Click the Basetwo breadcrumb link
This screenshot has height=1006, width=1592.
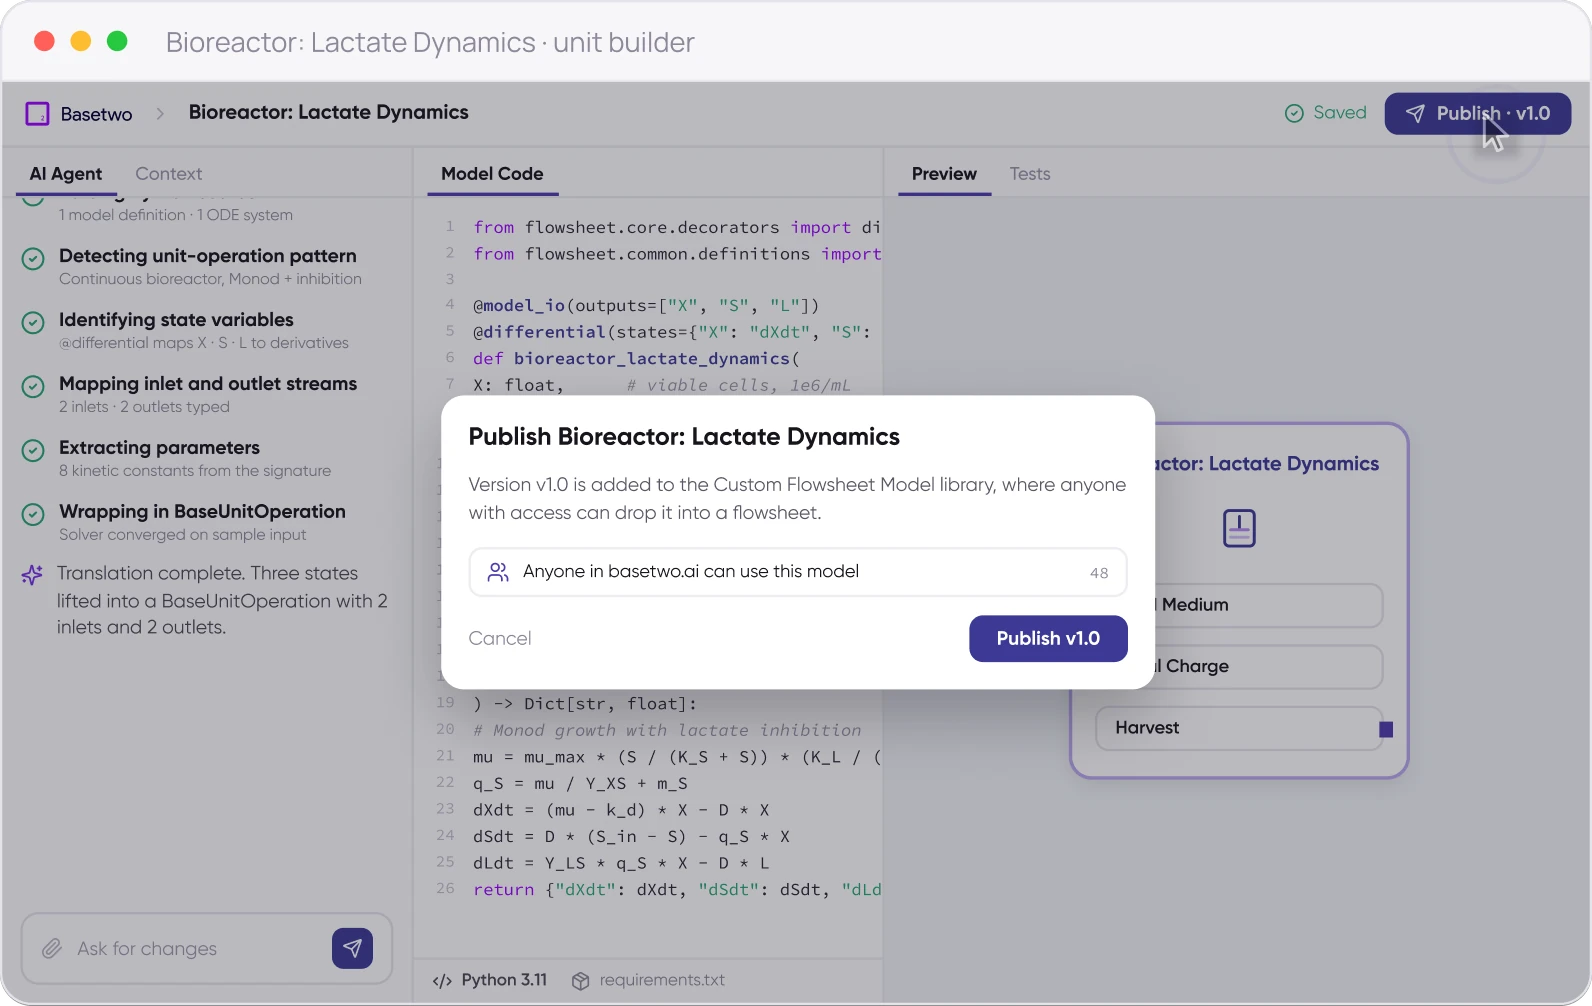96,114
